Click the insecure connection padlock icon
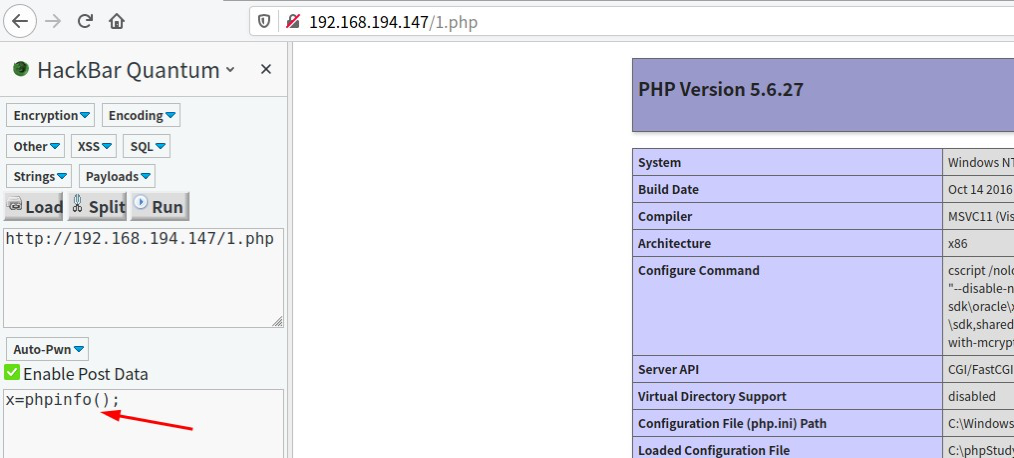1014x458 pixels. (292, 21)
